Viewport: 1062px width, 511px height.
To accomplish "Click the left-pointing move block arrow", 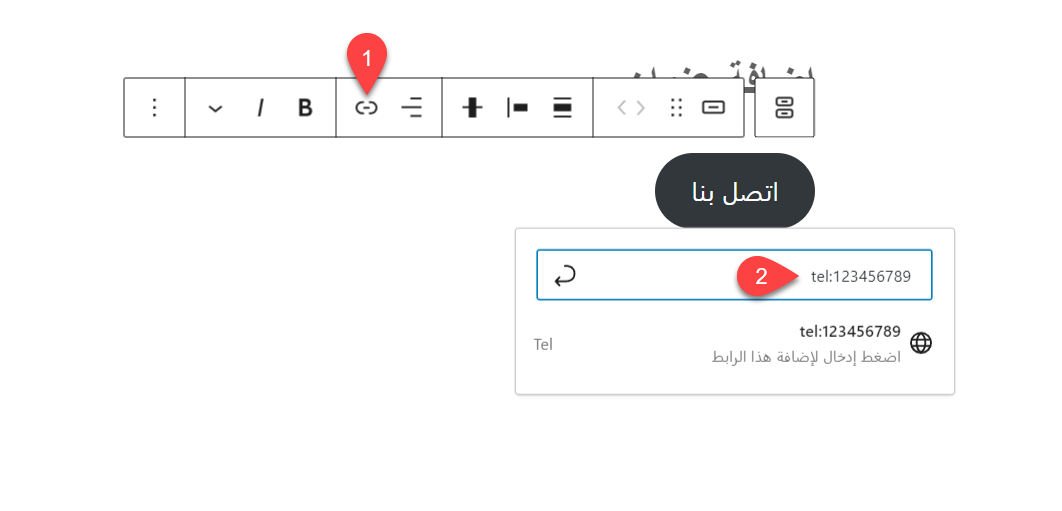I will pyautogui.click(x=621, y=108).
